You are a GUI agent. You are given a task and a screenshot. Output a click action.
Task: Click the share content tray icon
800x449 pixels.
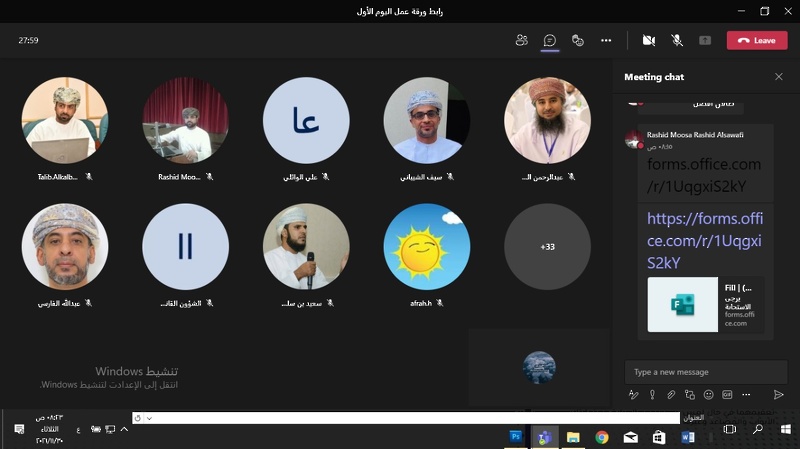(705, 40)
